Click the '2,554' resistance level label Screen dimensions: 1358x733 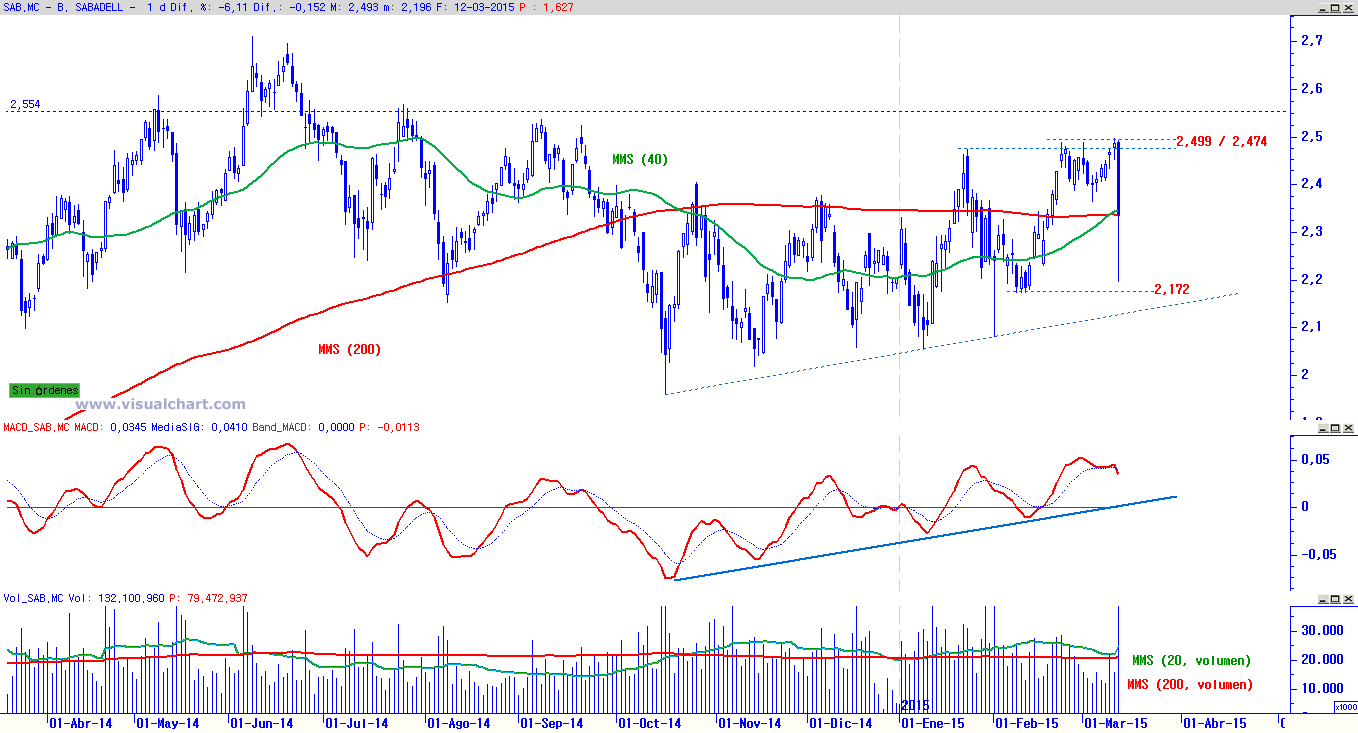(x=25, y=104)
